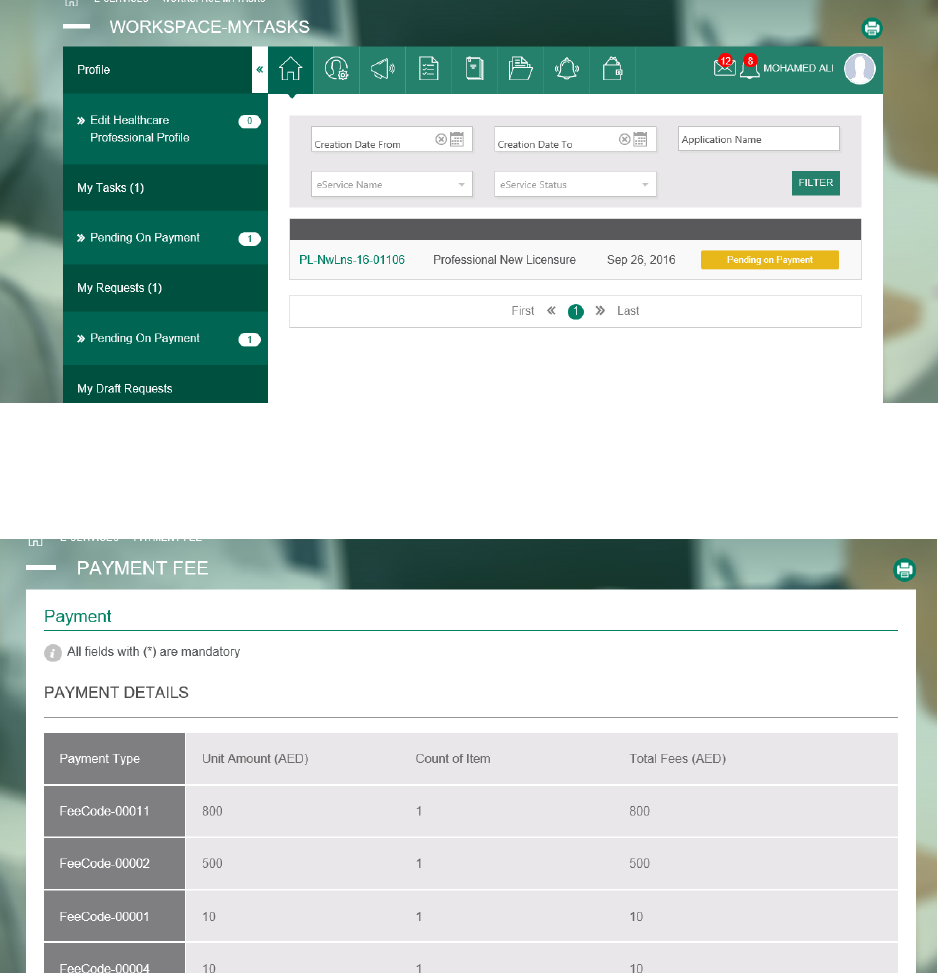Collapse the sidebar with double-chevron

tap(260, 70)
